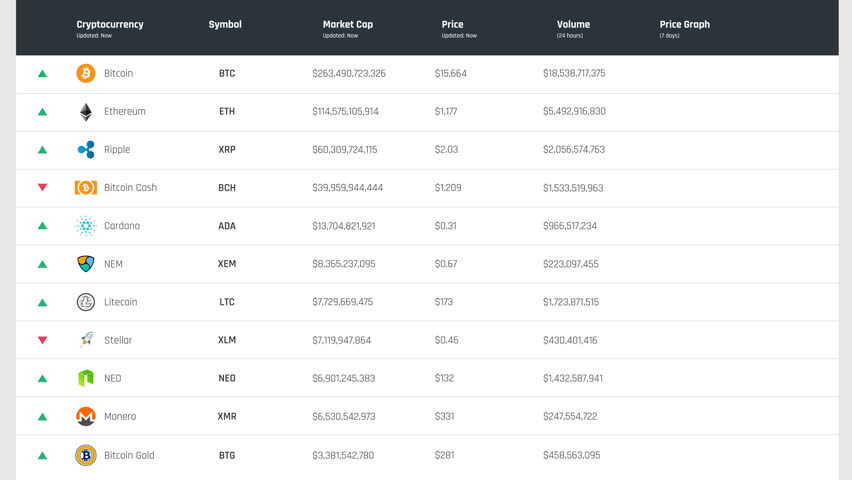Open the Cardano name link
The image size is (852, 480).
point(122,226)
